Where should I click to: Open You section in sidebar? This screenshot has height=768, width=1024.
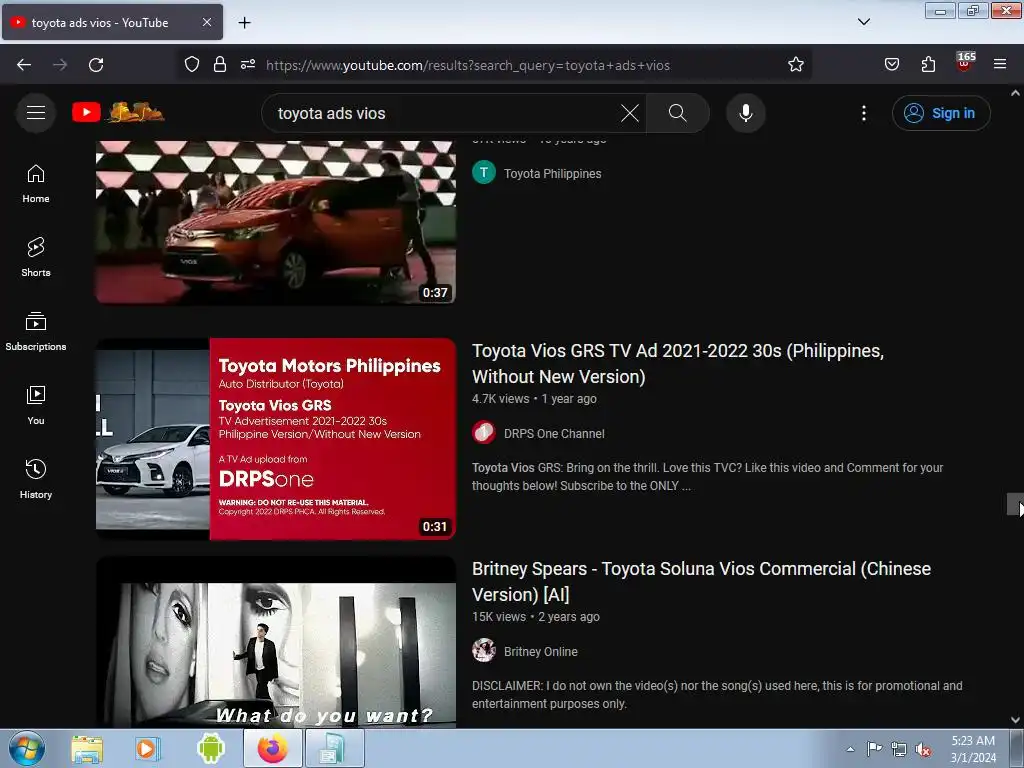tap(36, 406)
